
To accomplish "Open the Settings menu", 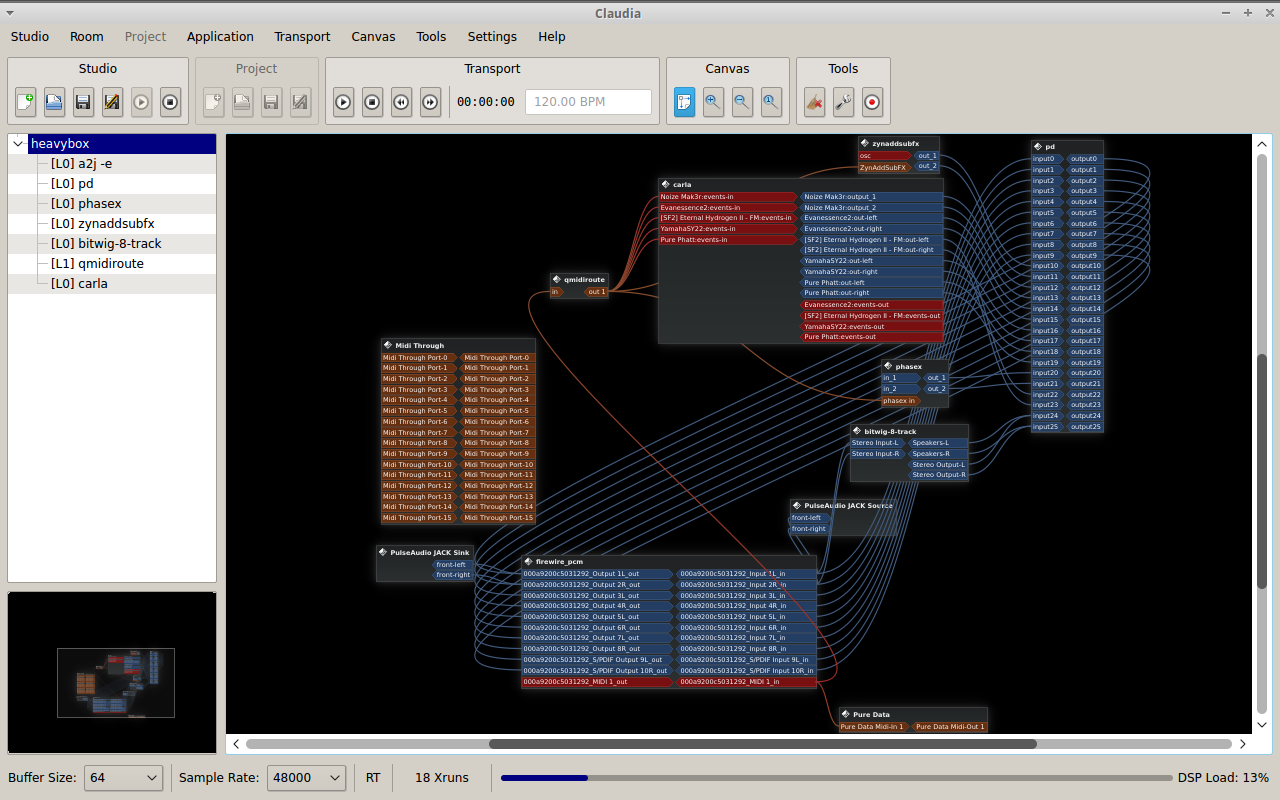I will point(492,36).
